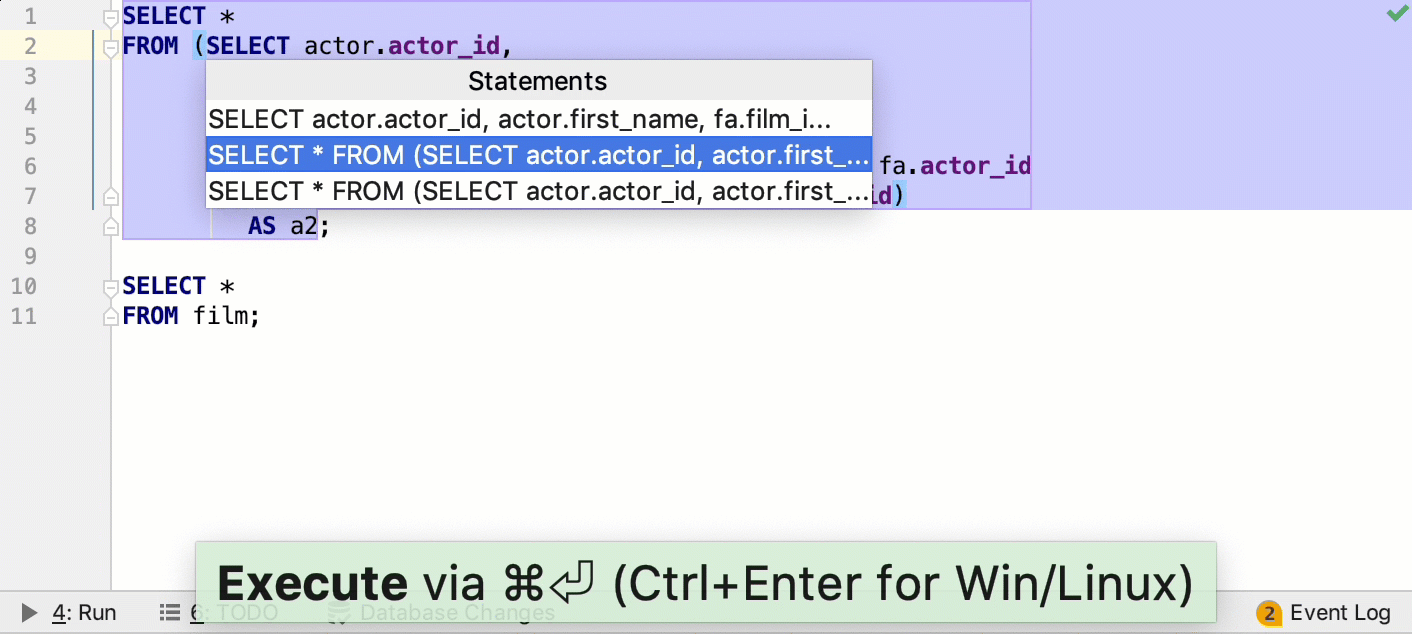Viewport: 1412px width, 634px height.
Task: Click fold end marker on line 8
Action: click(x=111, y=227)
